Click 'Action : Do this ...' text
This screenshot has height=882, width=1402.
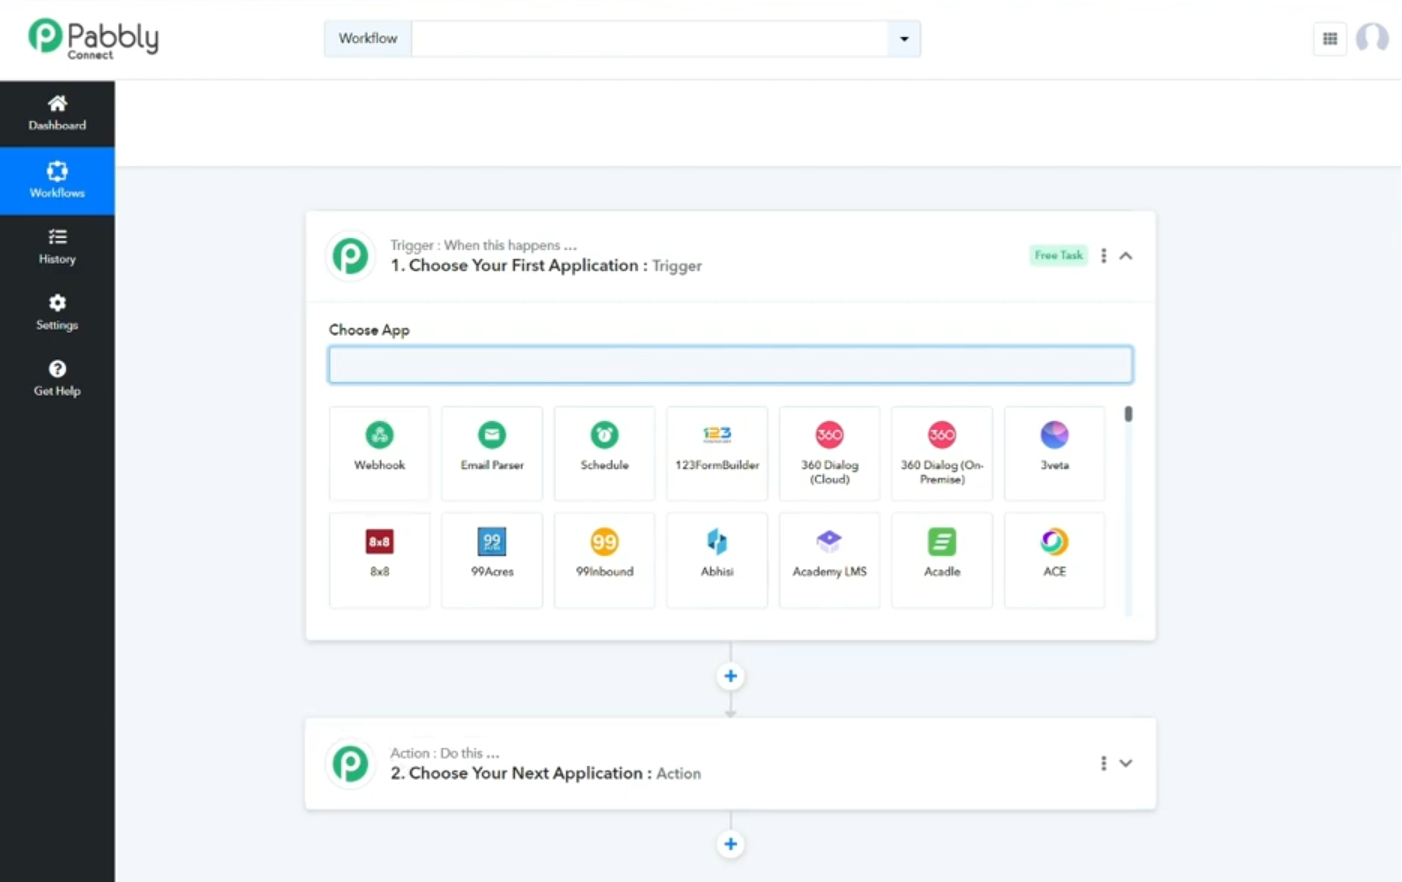[x=444, y=753]
